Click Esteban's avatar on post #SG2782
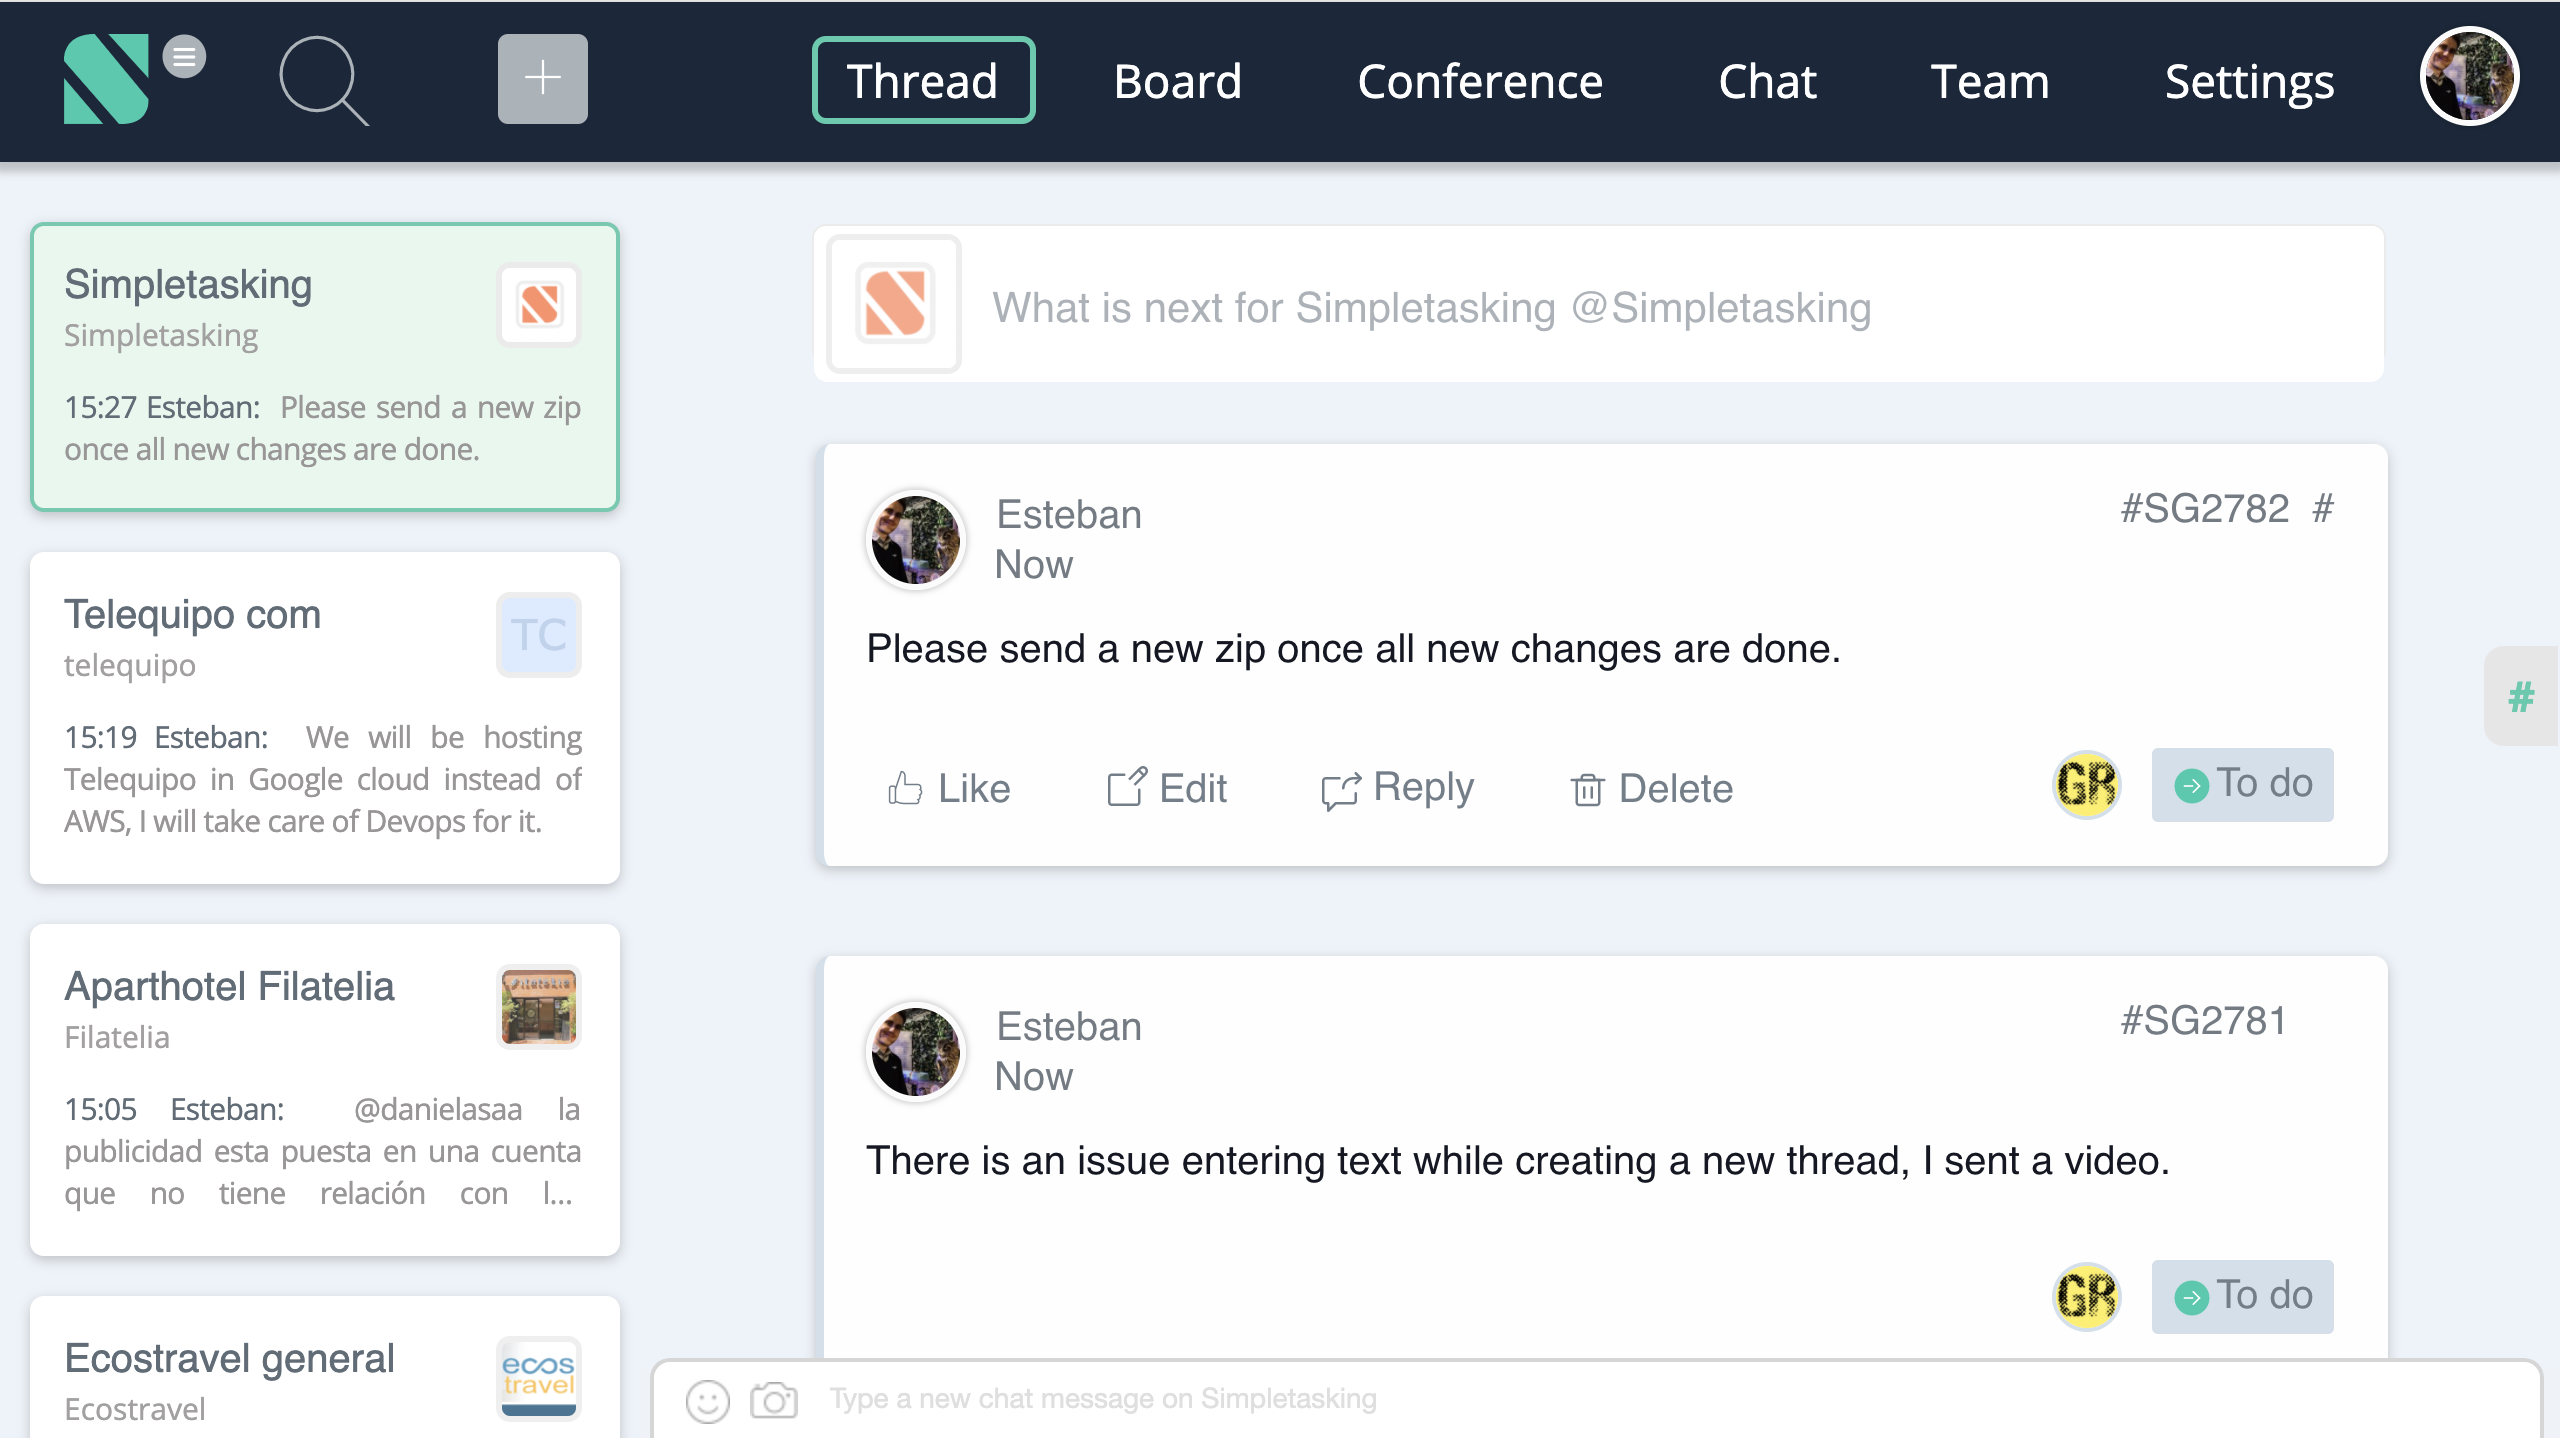Viewport: 2560px width, 1438px height. pyautogui.click(x=915, y=539)
